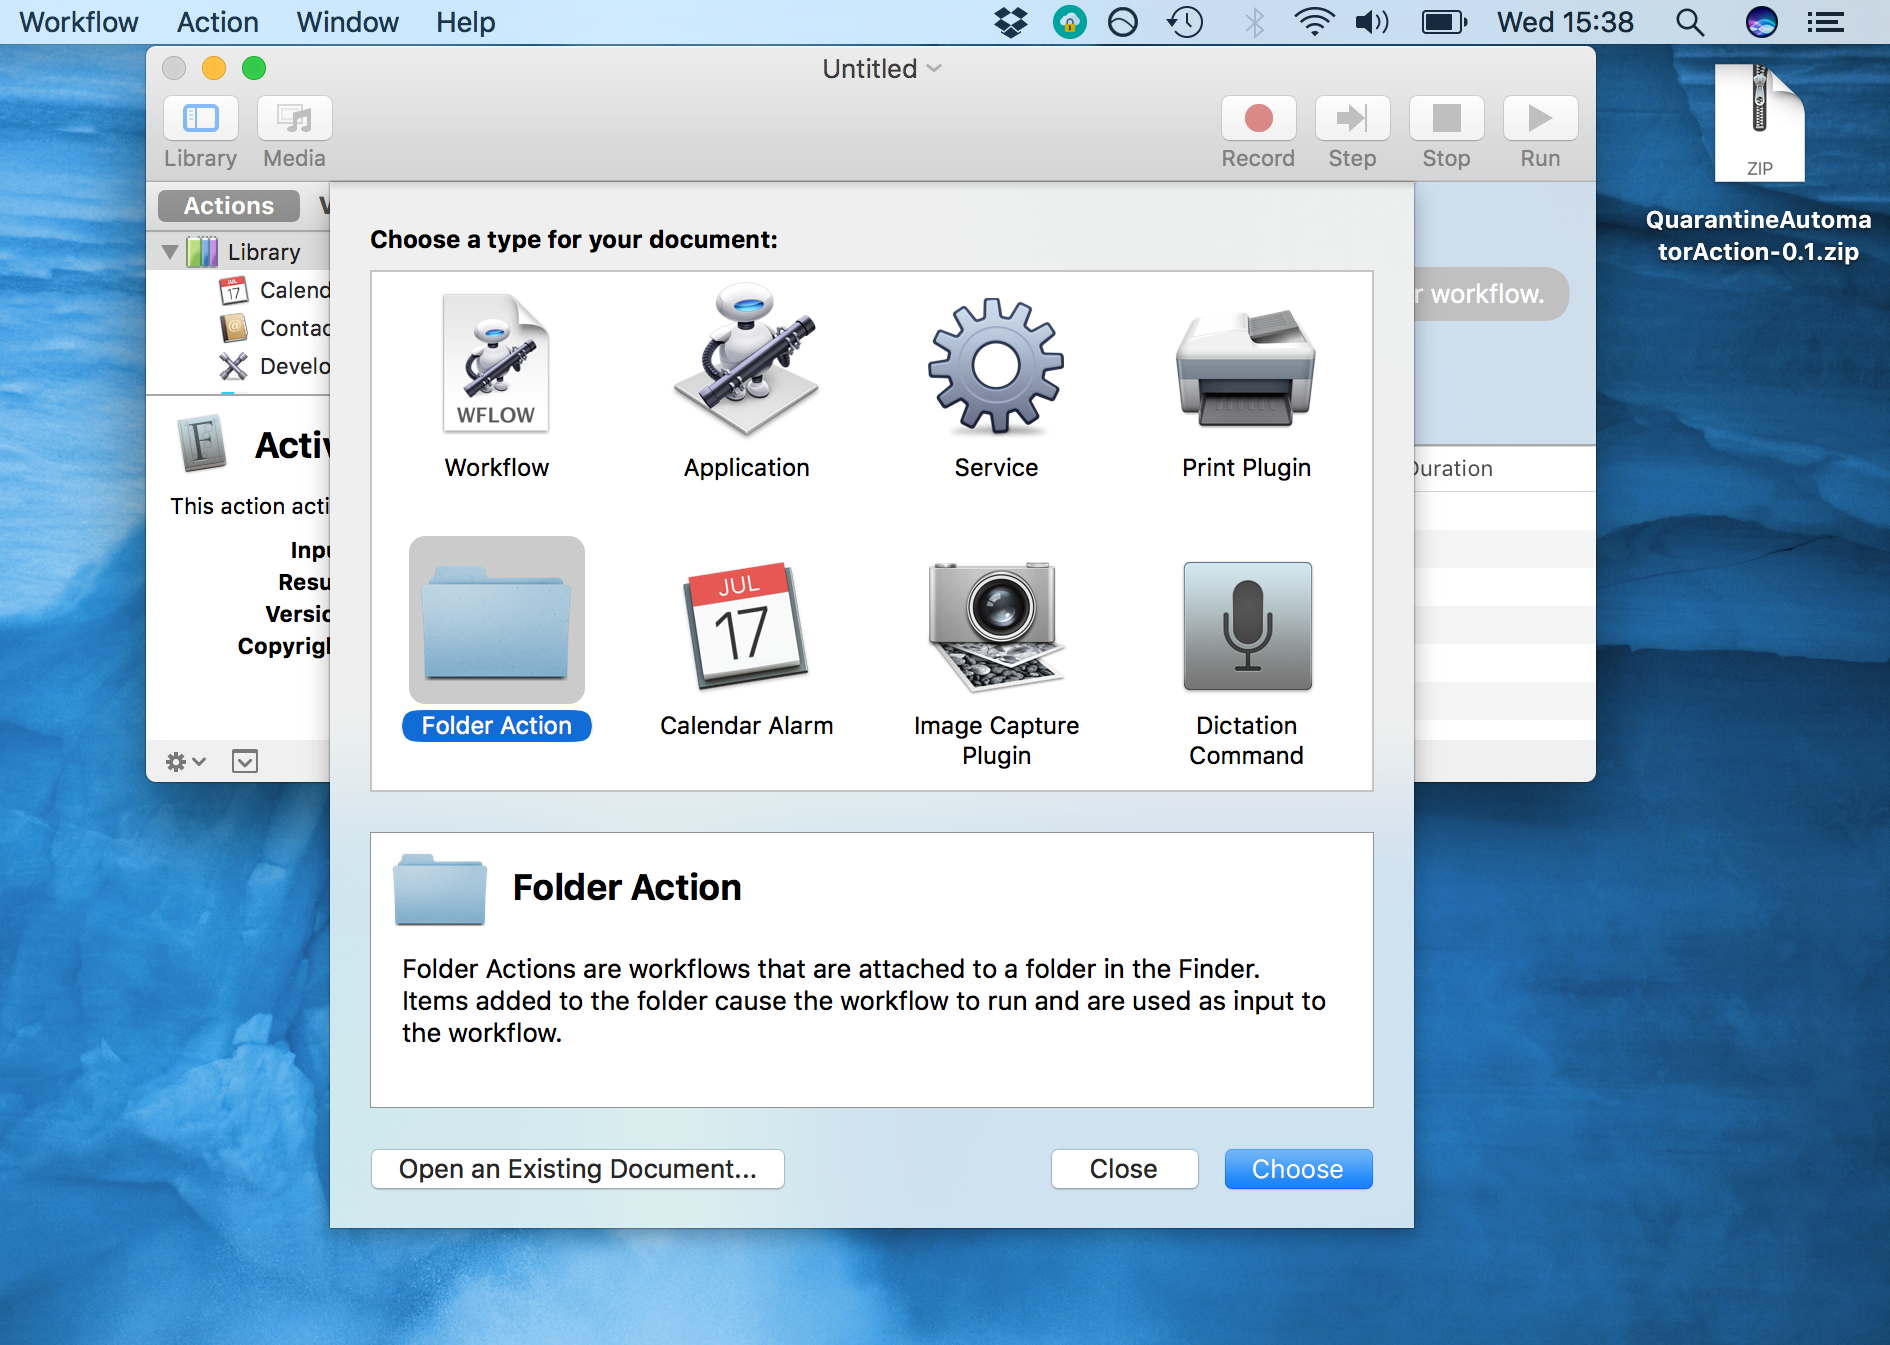Select the Workflow document type

click(x=496, y=386)
